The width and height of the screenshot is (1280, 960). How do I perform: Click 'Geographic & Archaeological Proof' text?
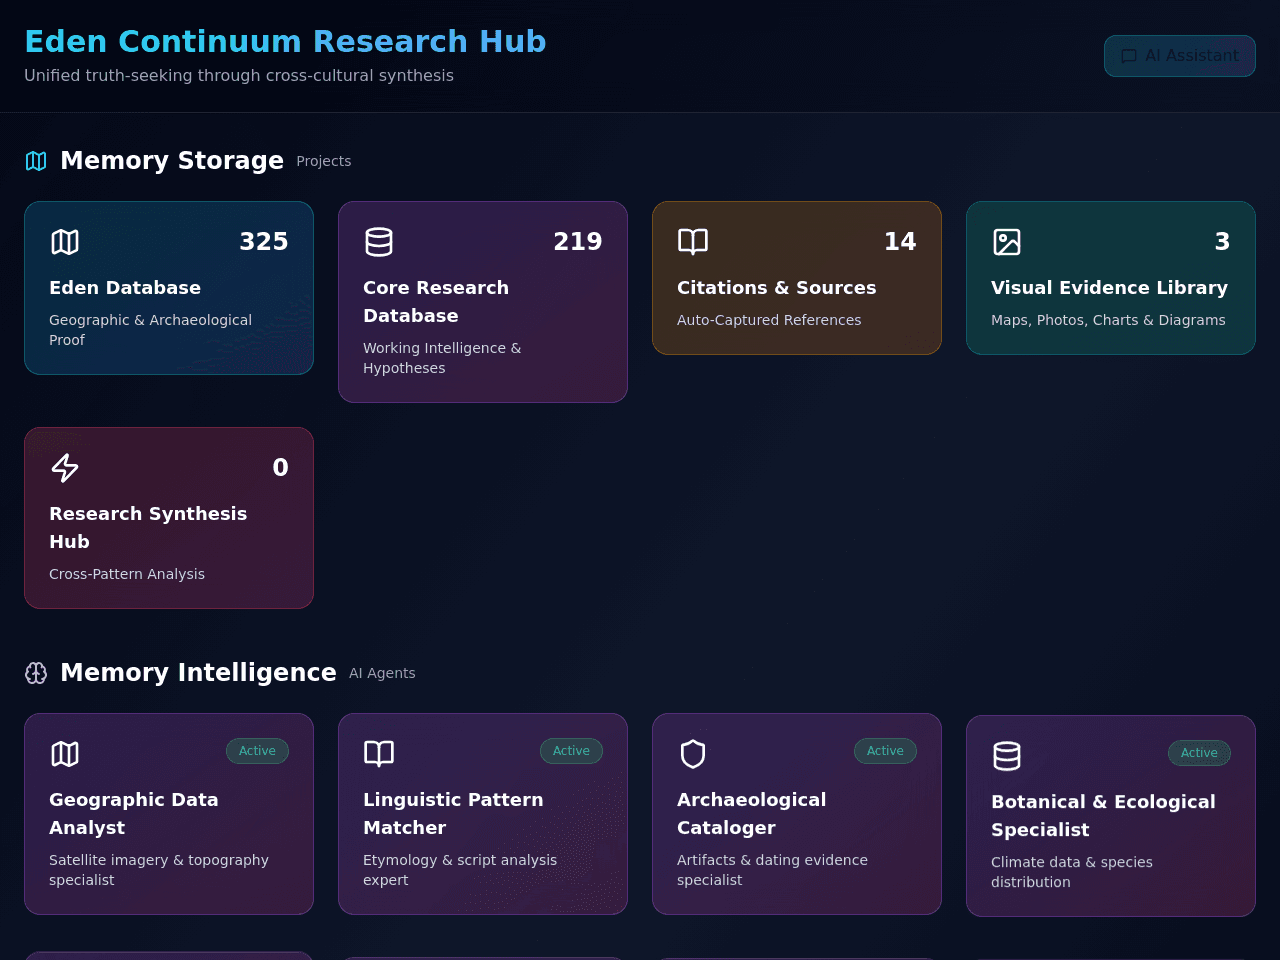point(150,330)
